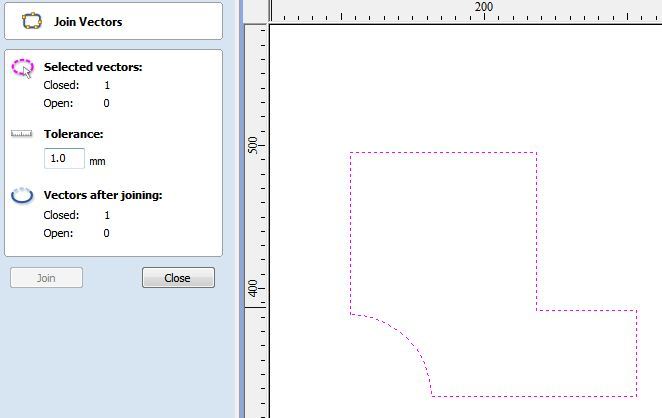Click the mm unit label
The width and height of the screenshot is (662, 418).
click(x=97, y=161)
